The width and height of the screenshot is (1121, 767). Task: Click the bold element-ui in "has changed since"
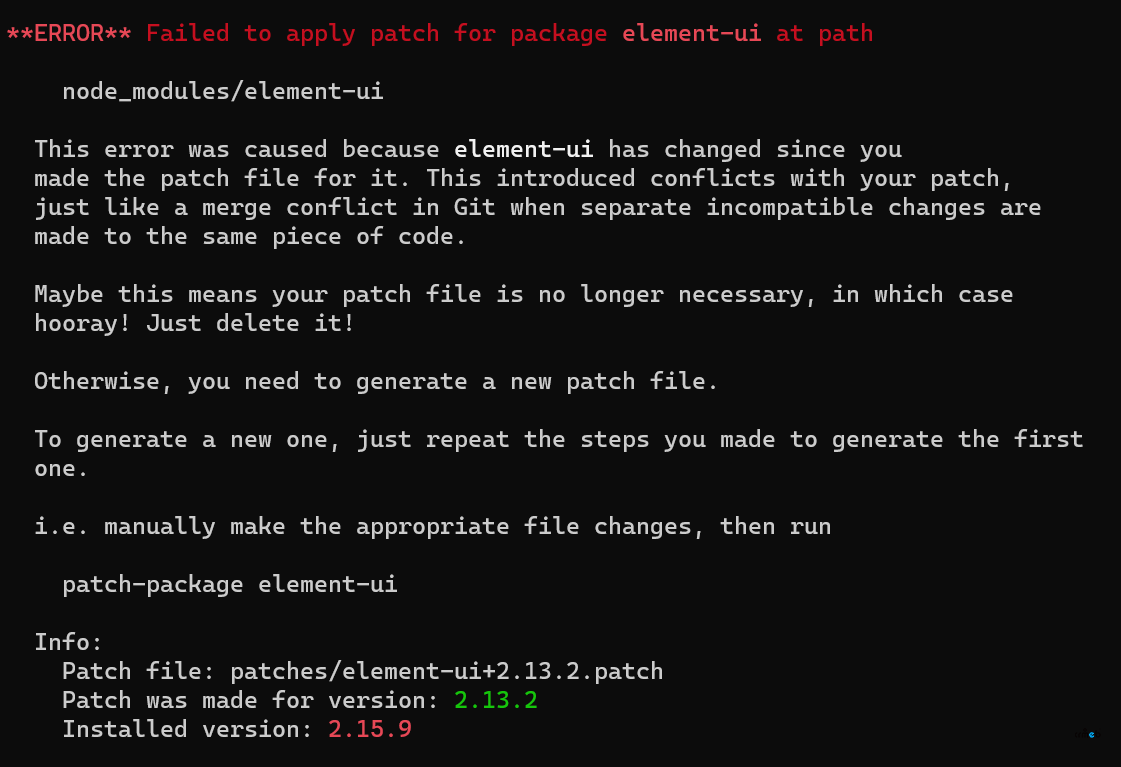[523, 149]
